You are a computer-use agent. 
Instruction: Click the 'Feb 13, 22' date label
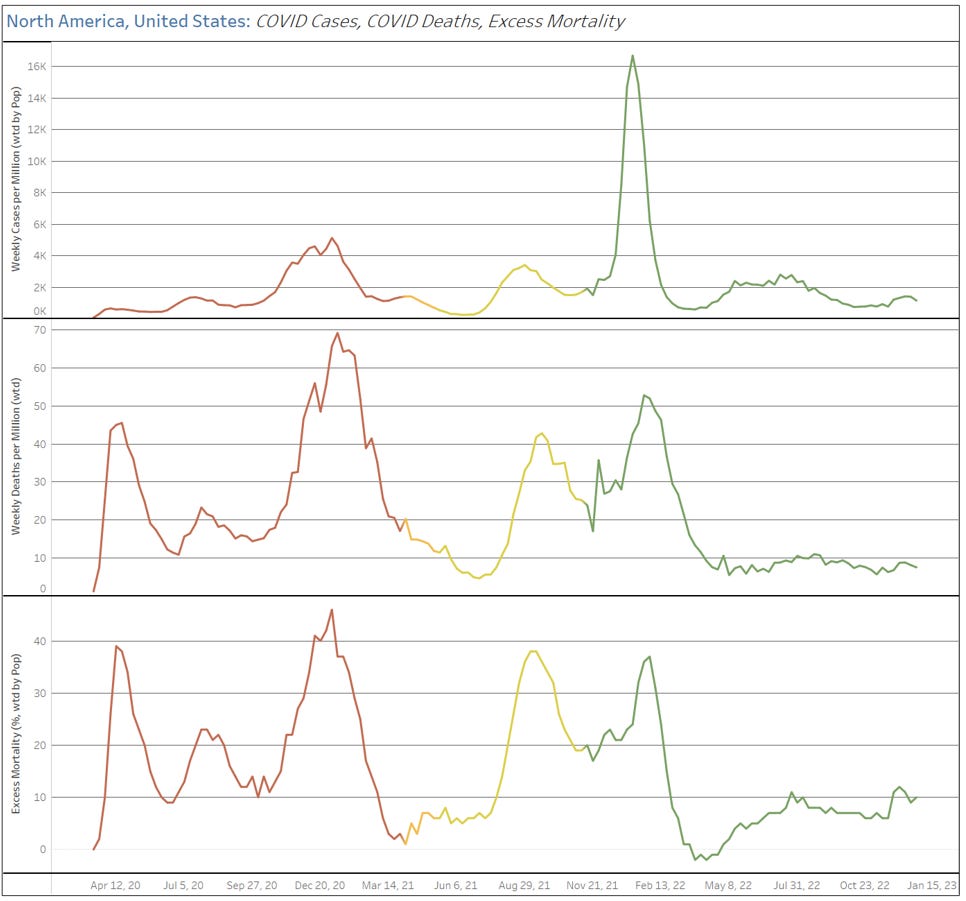tap(660, 886)
